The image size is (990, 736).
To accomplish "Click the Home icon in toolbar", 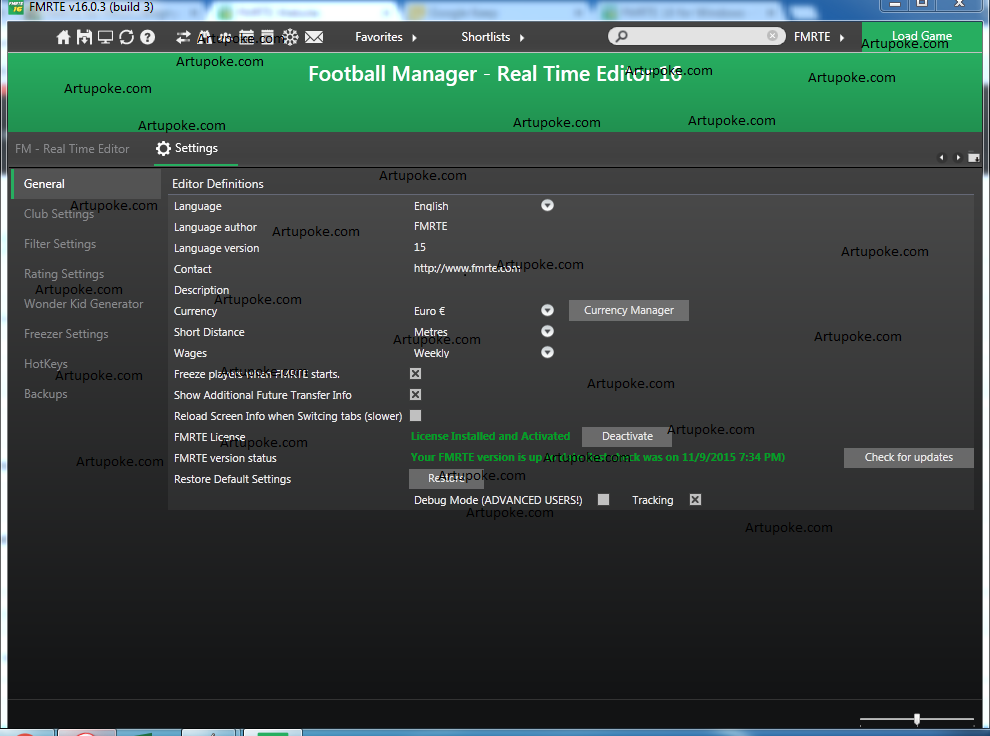I will [x=64, y=37].
